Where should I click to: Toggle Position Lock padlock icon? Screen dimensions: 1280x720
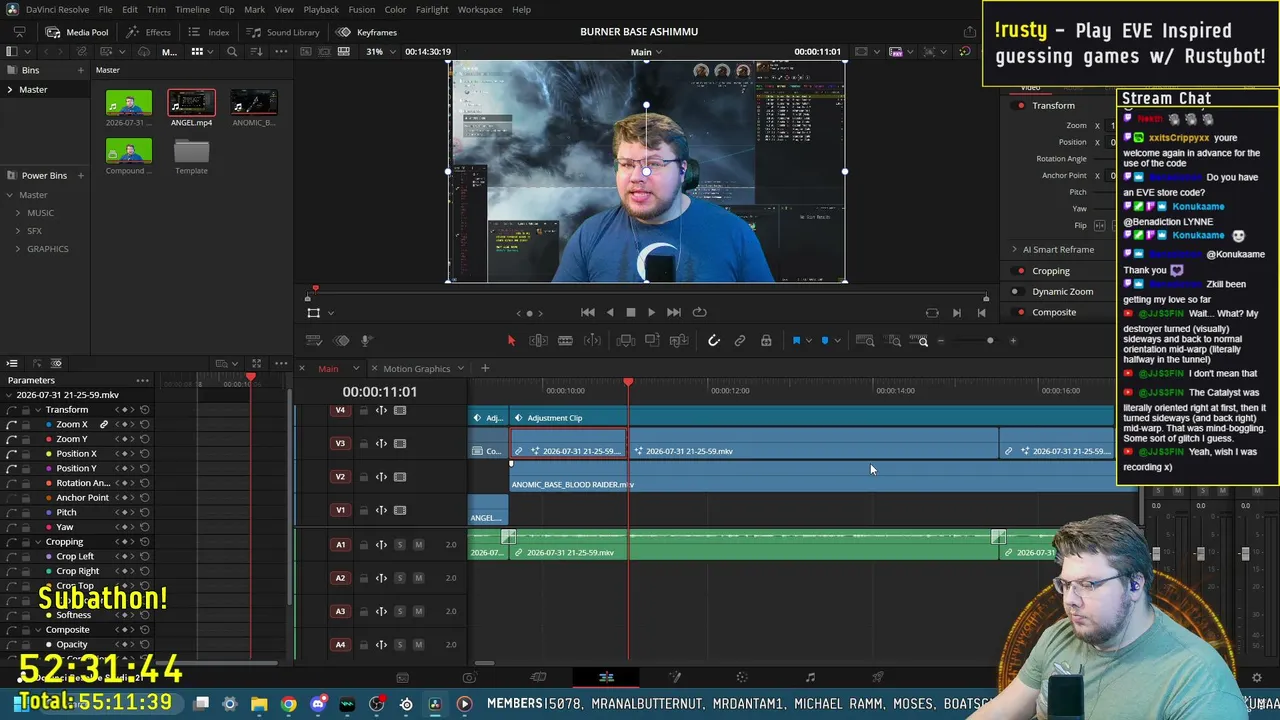[766, 341]
